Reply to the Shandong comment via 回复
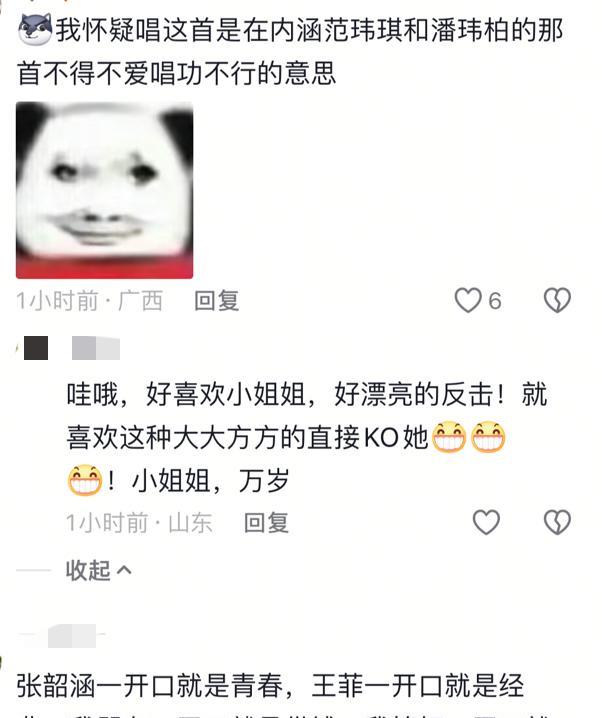Viewport: 602px width, 718px height. pos(266,522)
